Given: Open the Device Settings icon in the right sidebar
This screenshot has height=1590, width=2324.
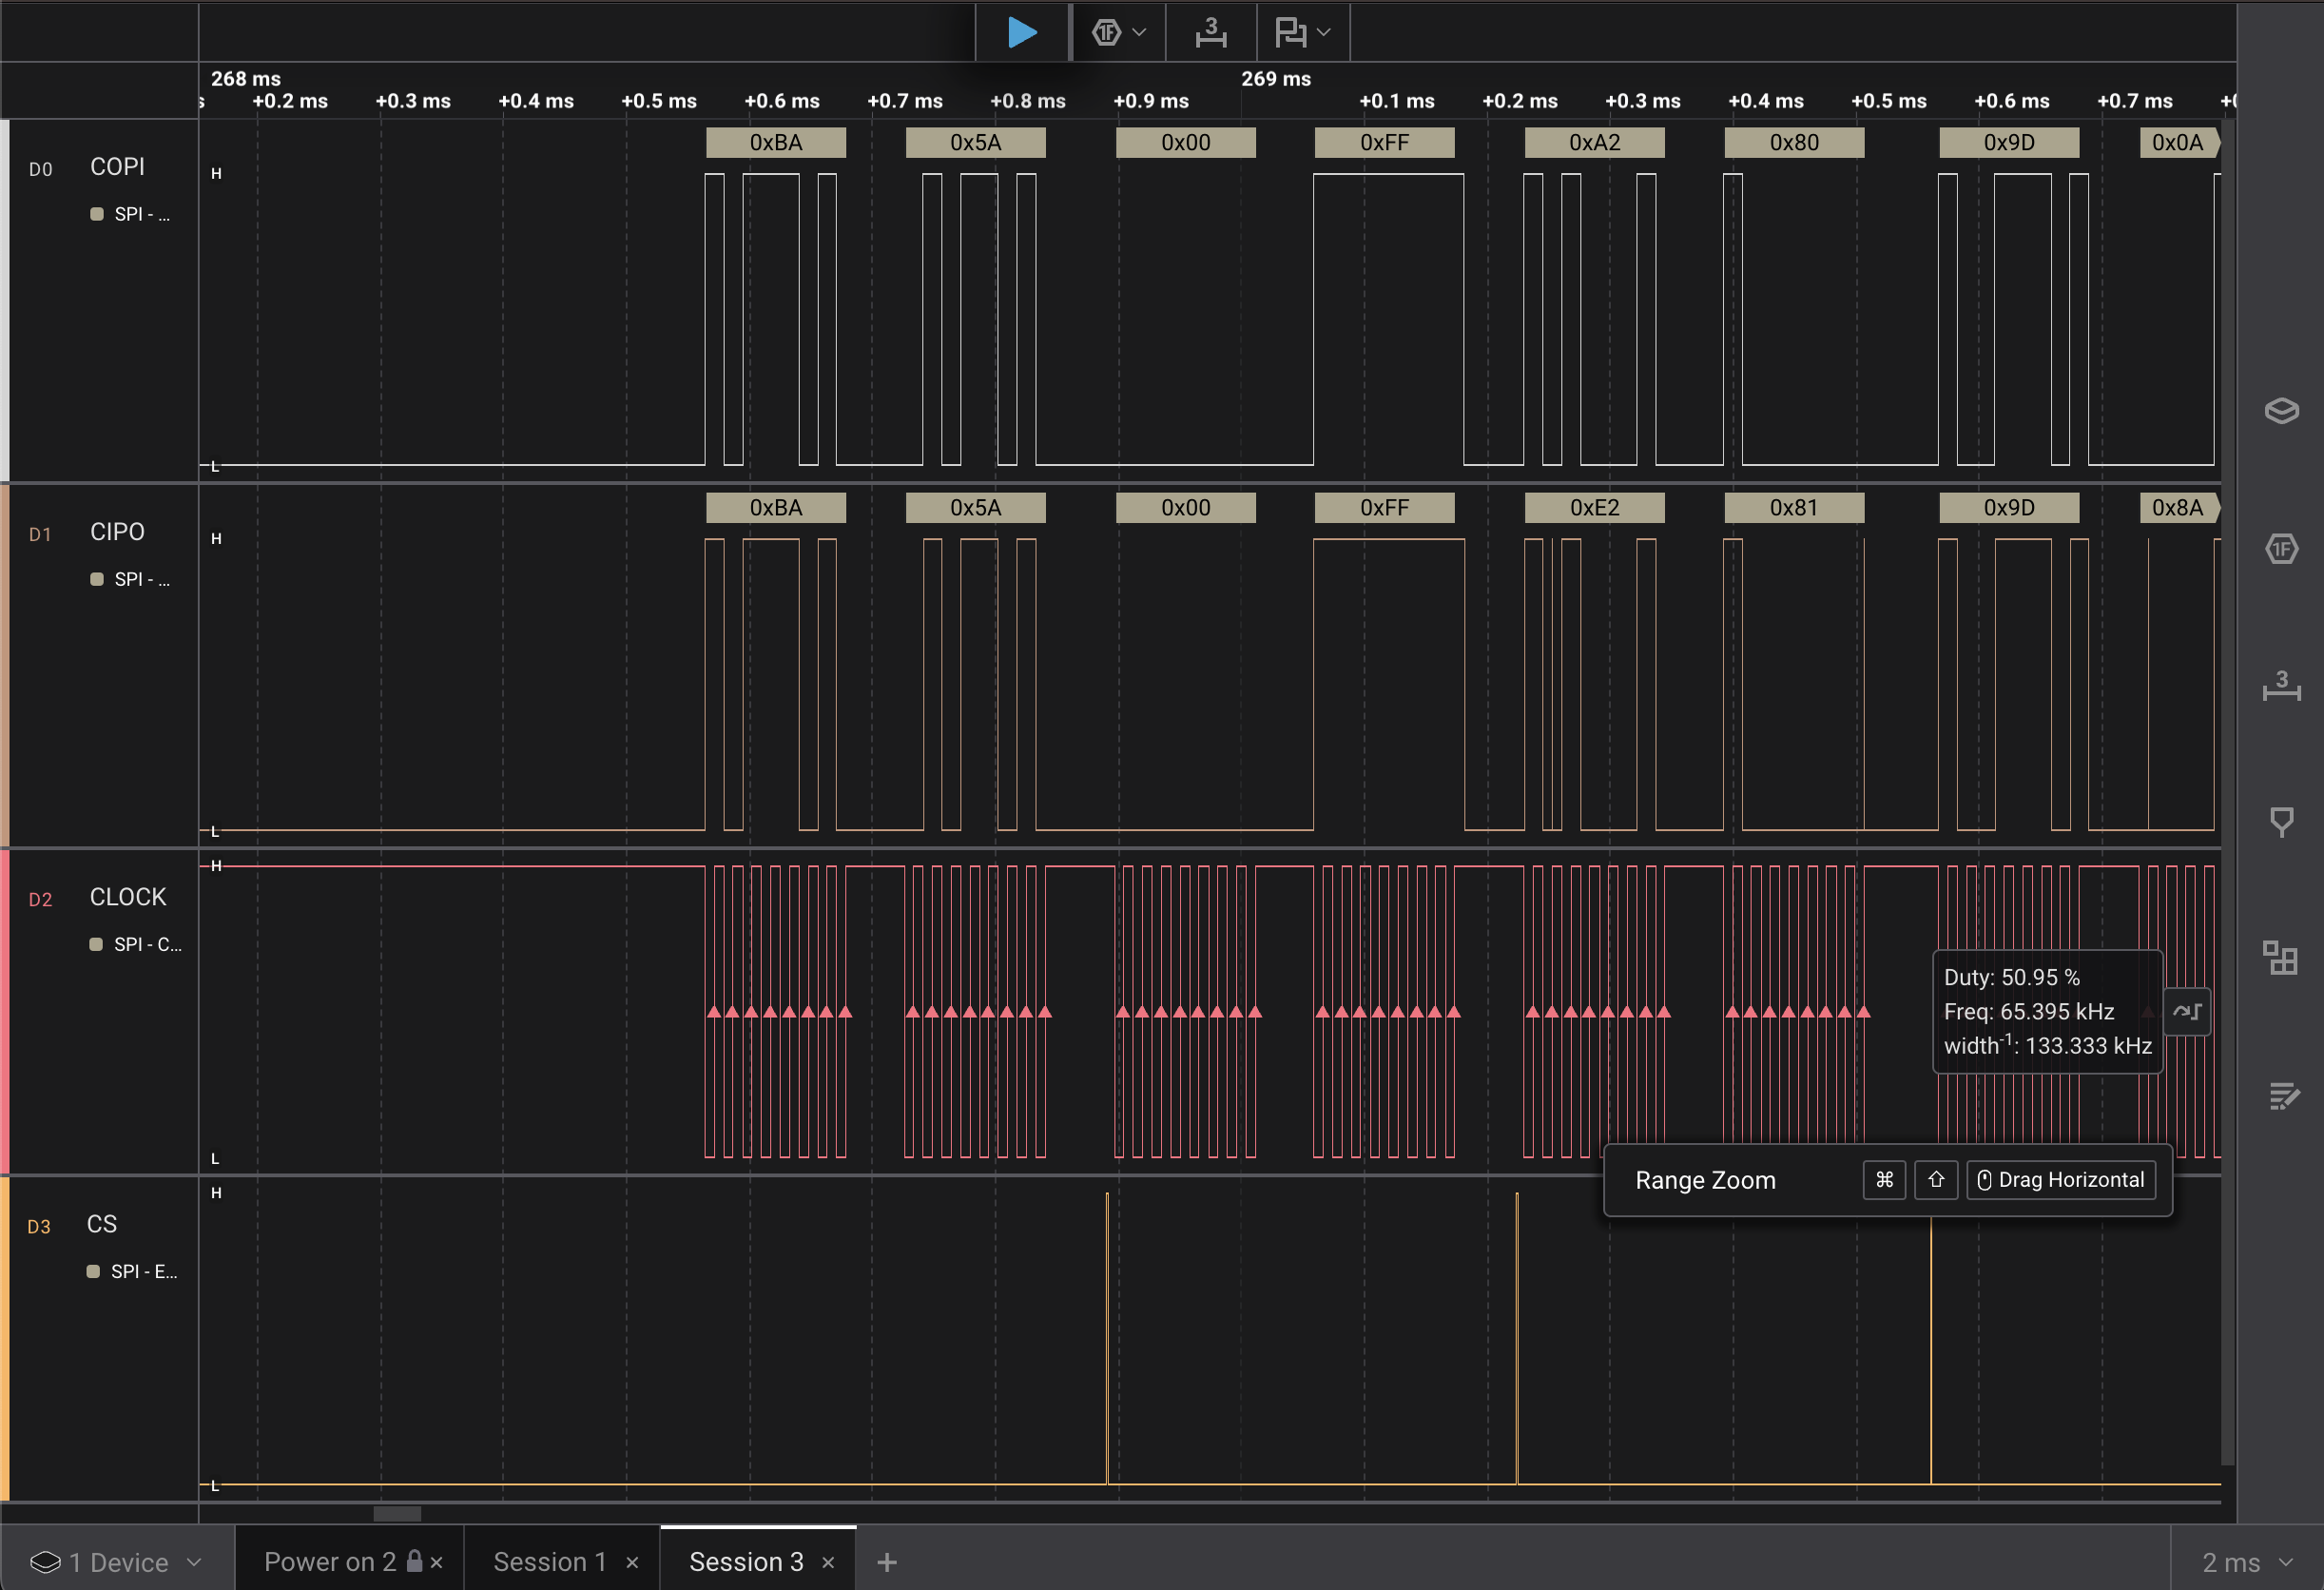Looking at the screenshot, I should [x=2281, y=411].
